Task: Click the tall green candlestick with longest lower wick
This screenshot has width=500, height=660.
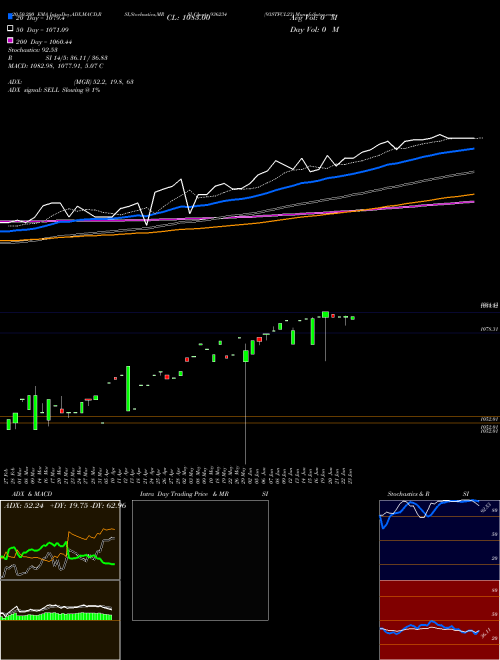Action: [x=246, y=356]
